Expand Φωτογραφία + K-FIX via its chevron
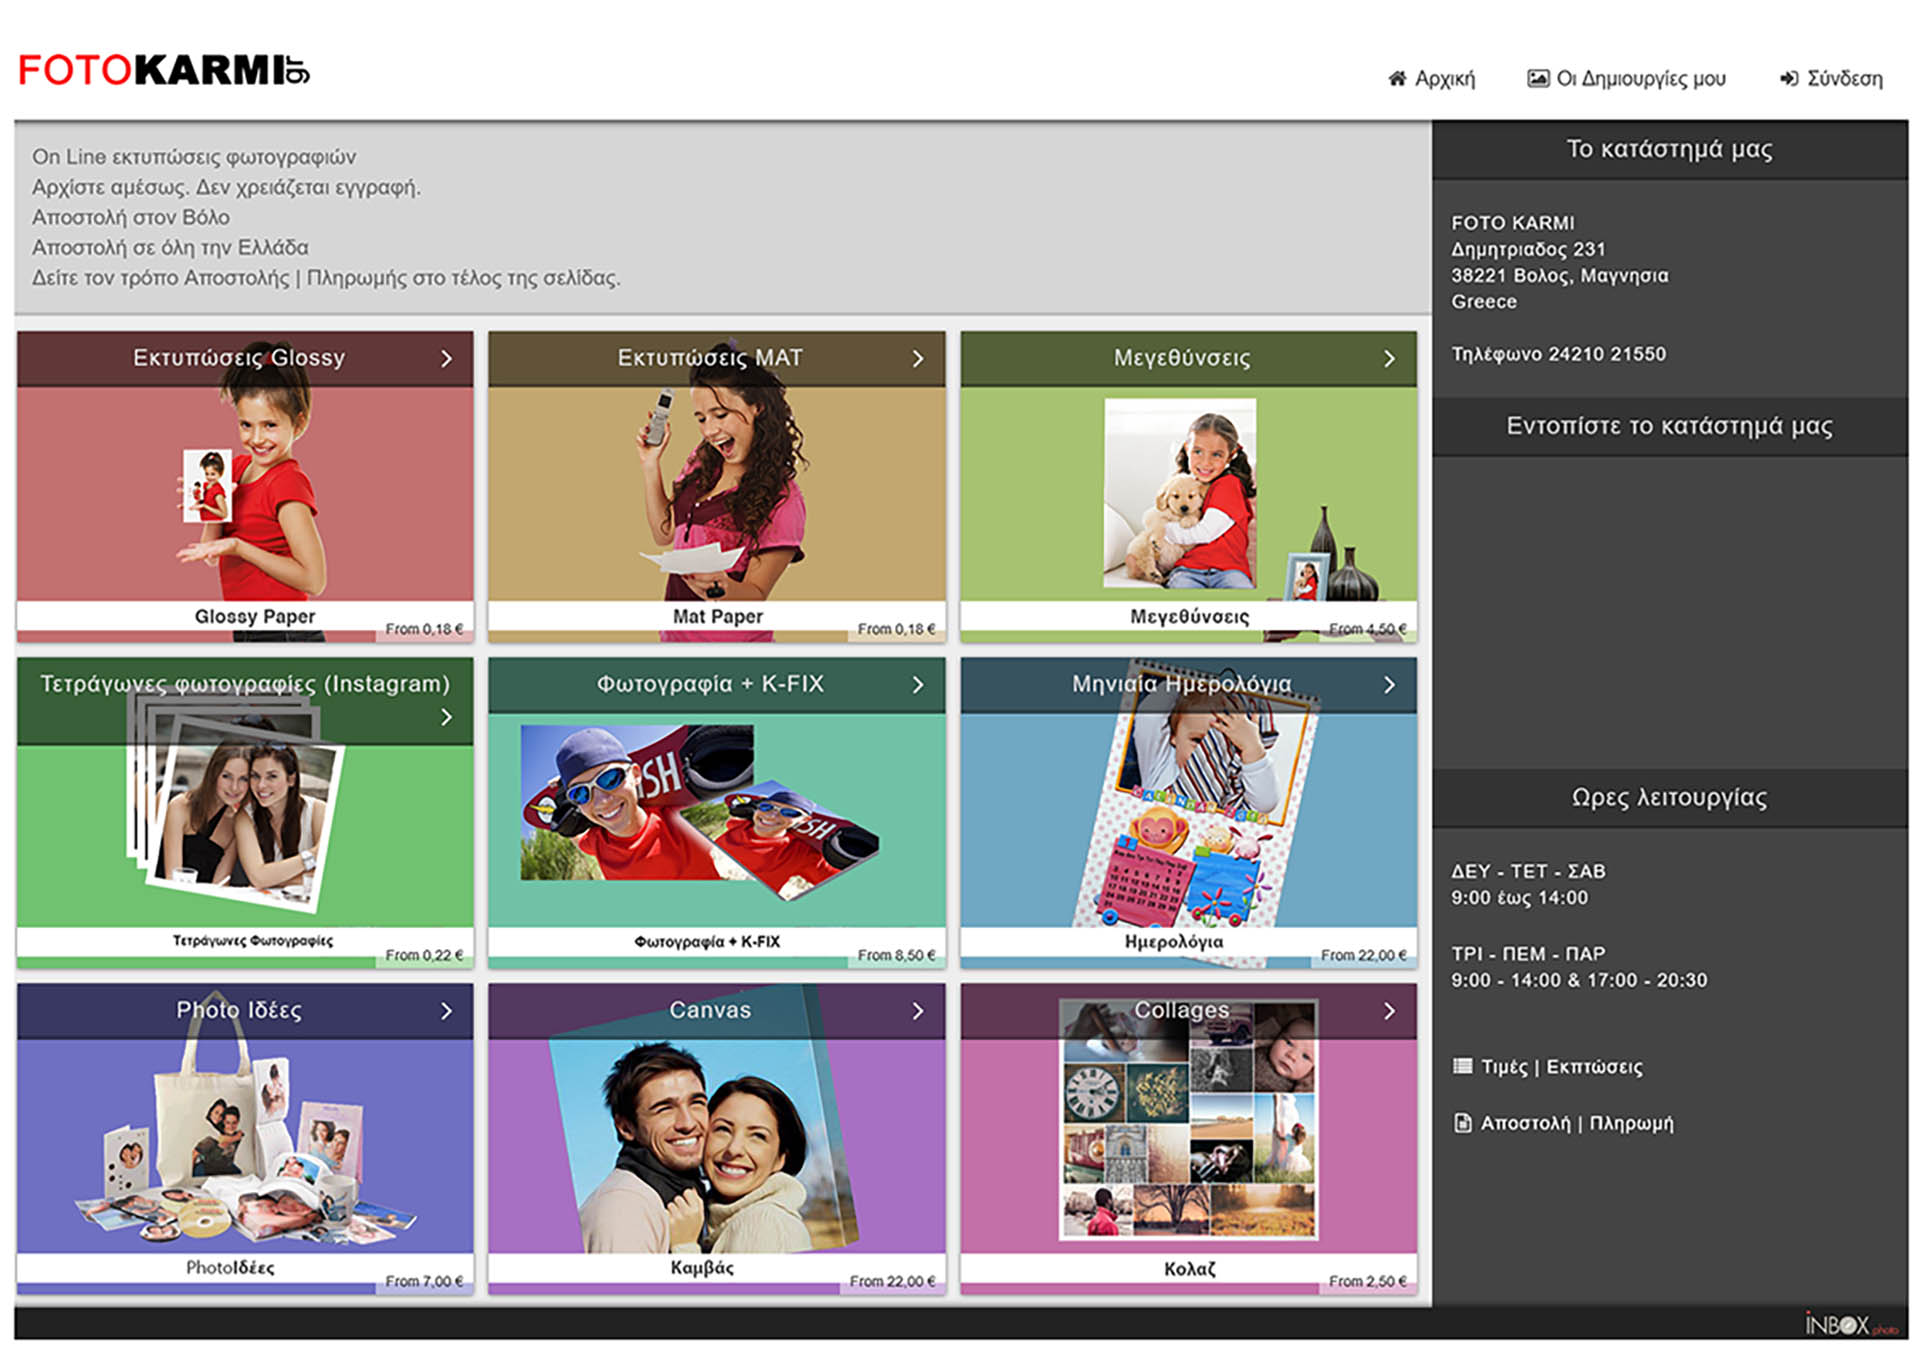The height and width of the screenshot is (1348, 1920). (x=918, y=685)
